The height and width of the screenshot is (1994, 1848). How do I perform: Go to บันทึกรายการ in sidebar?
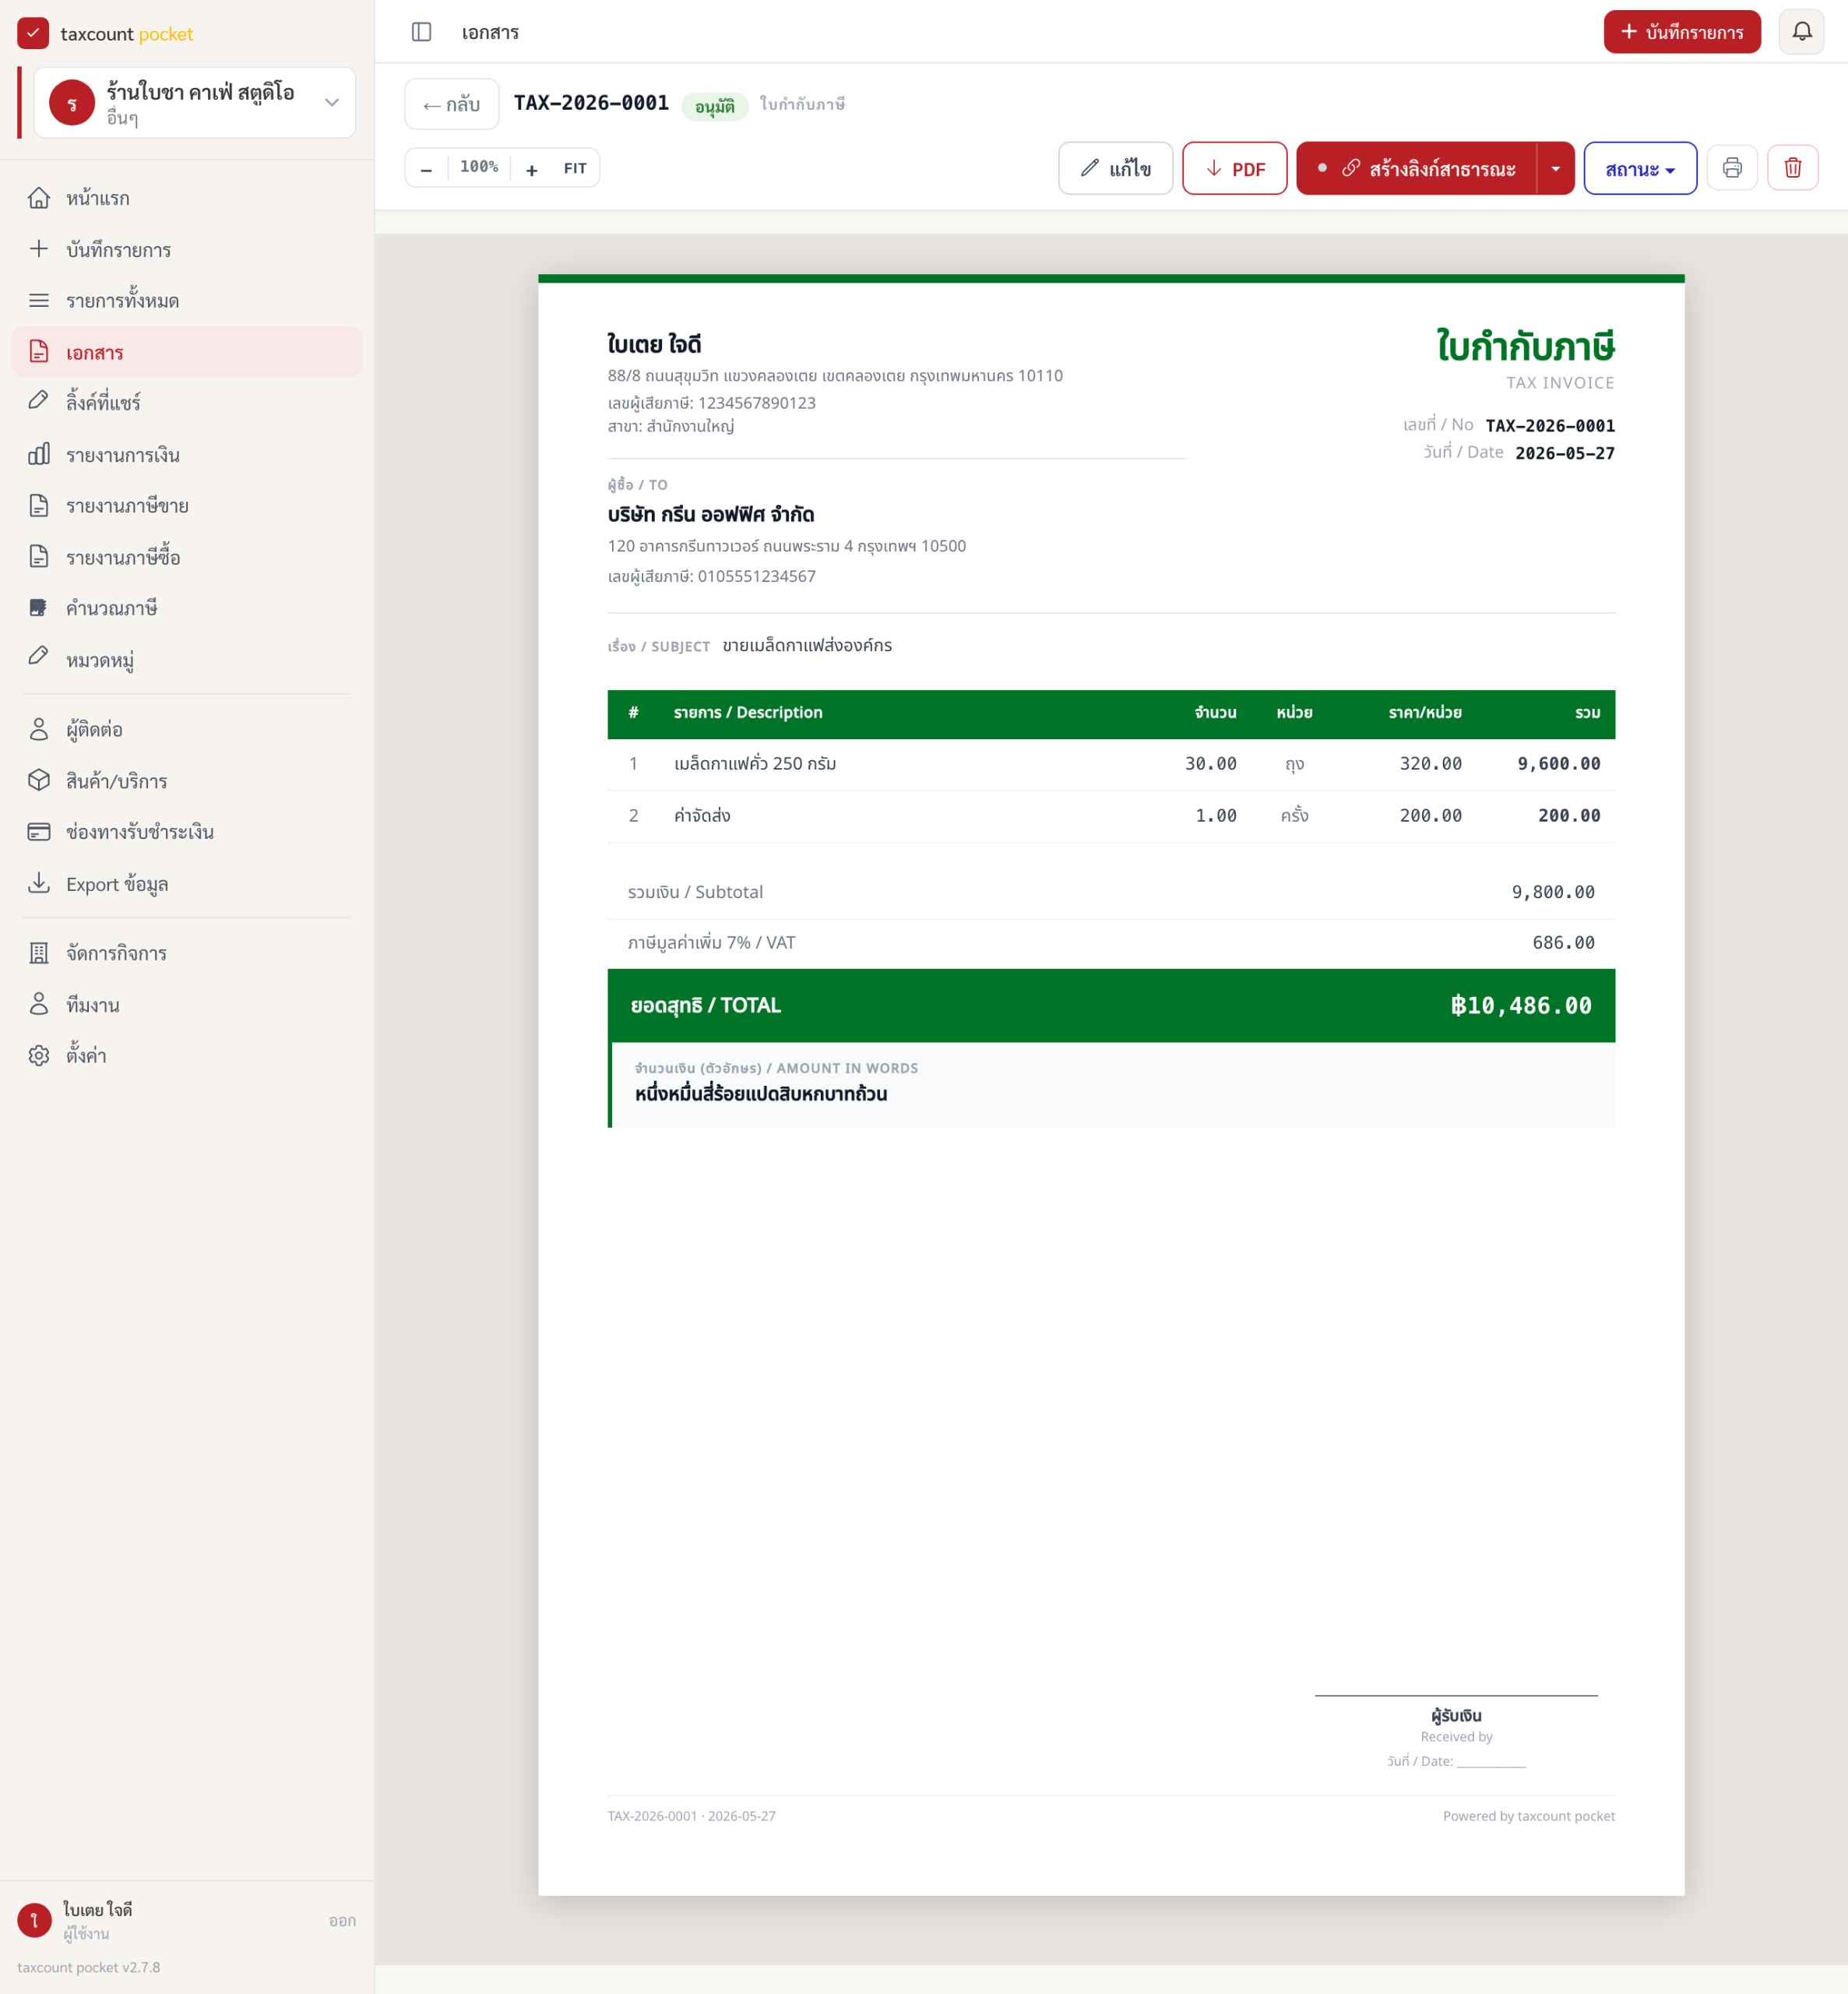(186, 249)
